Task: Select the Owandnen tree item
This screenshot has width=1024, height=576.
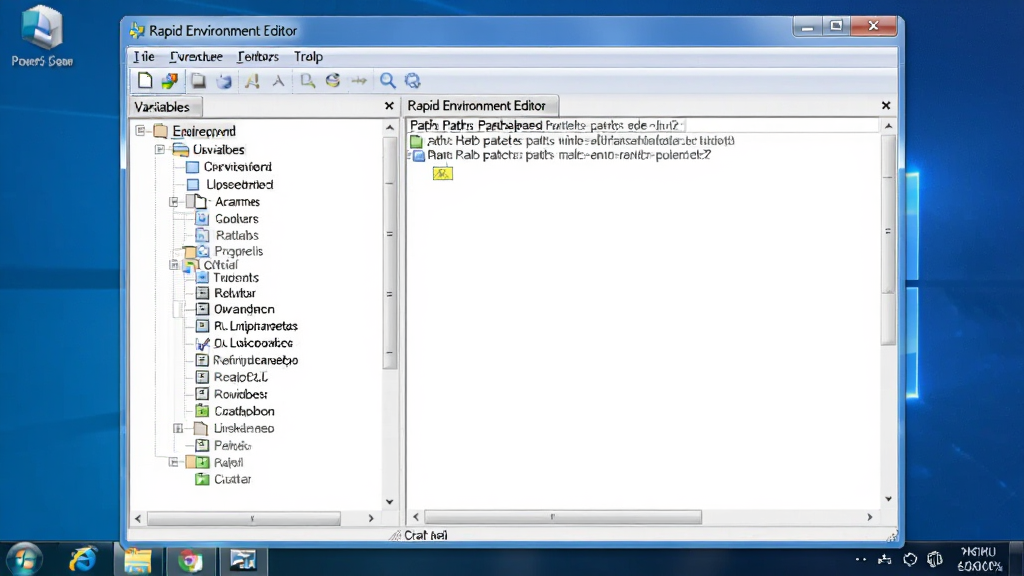Action: coord(244,310)
